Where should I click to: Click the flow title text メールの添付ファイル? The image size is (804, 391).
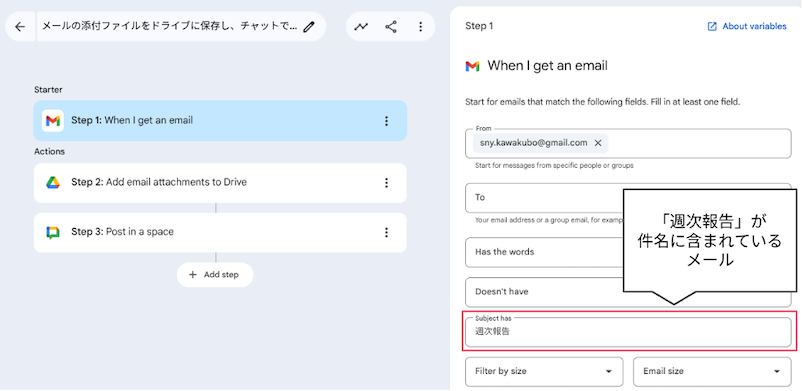point(169,27)
